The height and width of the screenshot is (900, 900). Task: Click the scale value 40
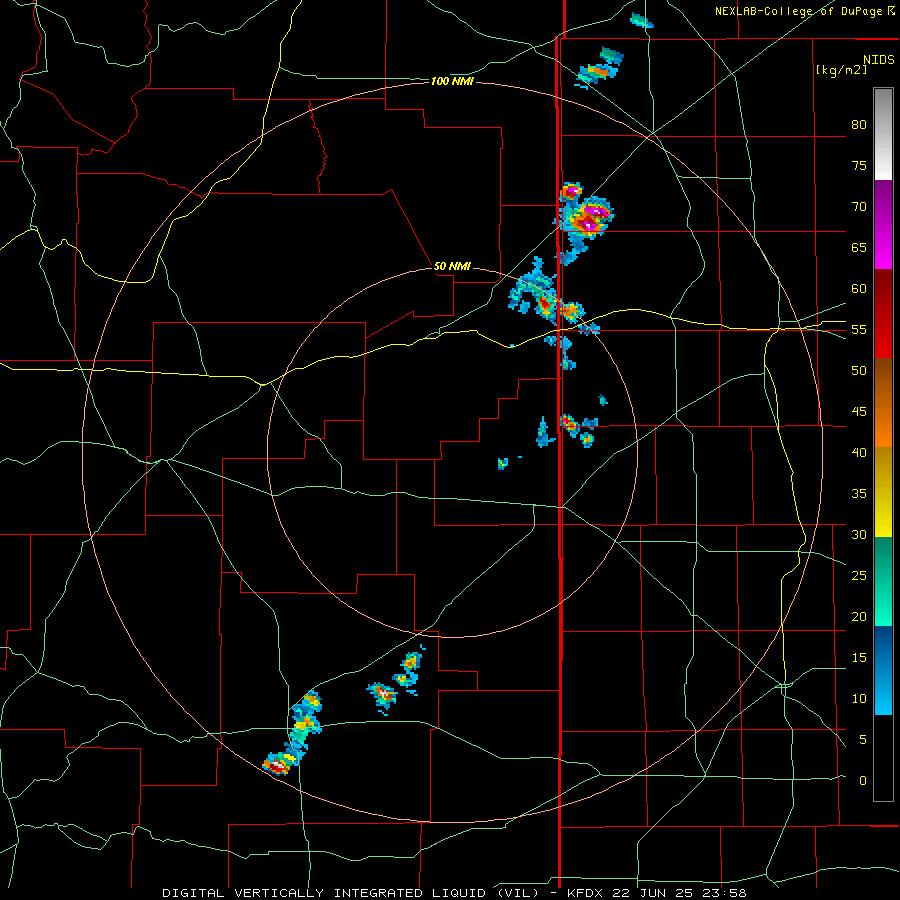click(859, 452)
